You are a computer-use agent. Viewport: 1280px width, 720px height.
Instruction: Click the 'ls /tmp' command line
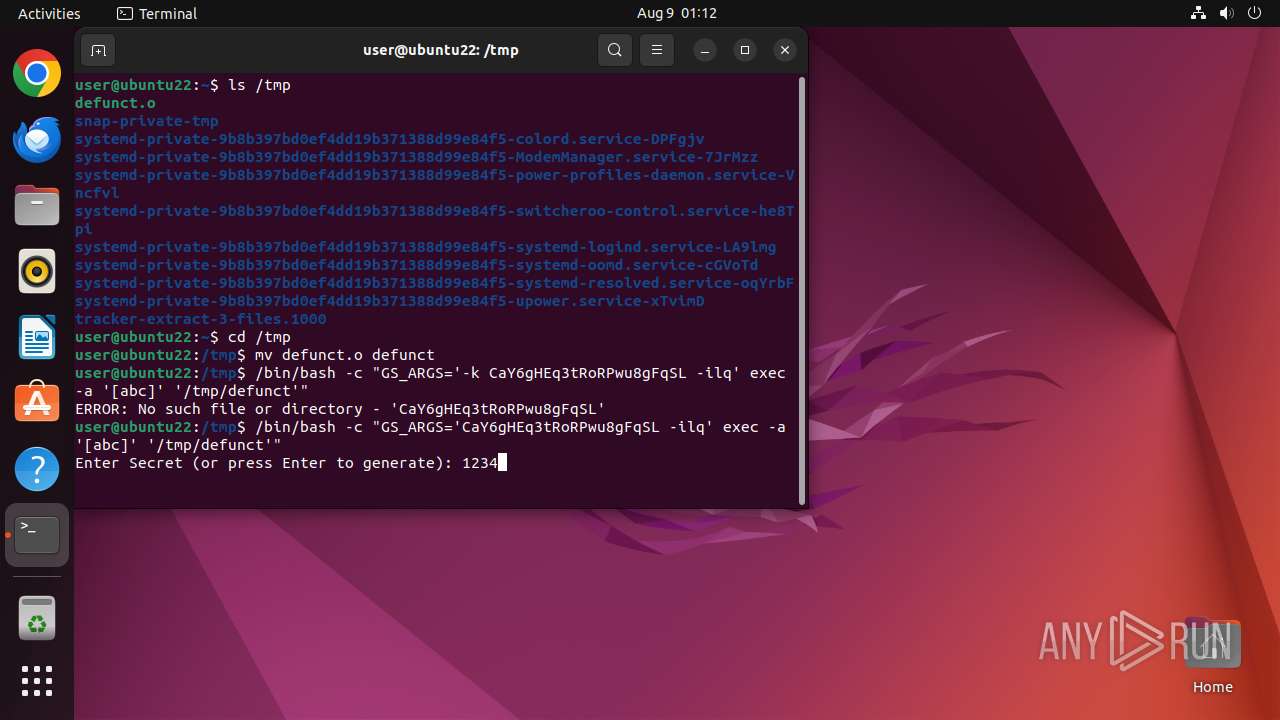182,85
